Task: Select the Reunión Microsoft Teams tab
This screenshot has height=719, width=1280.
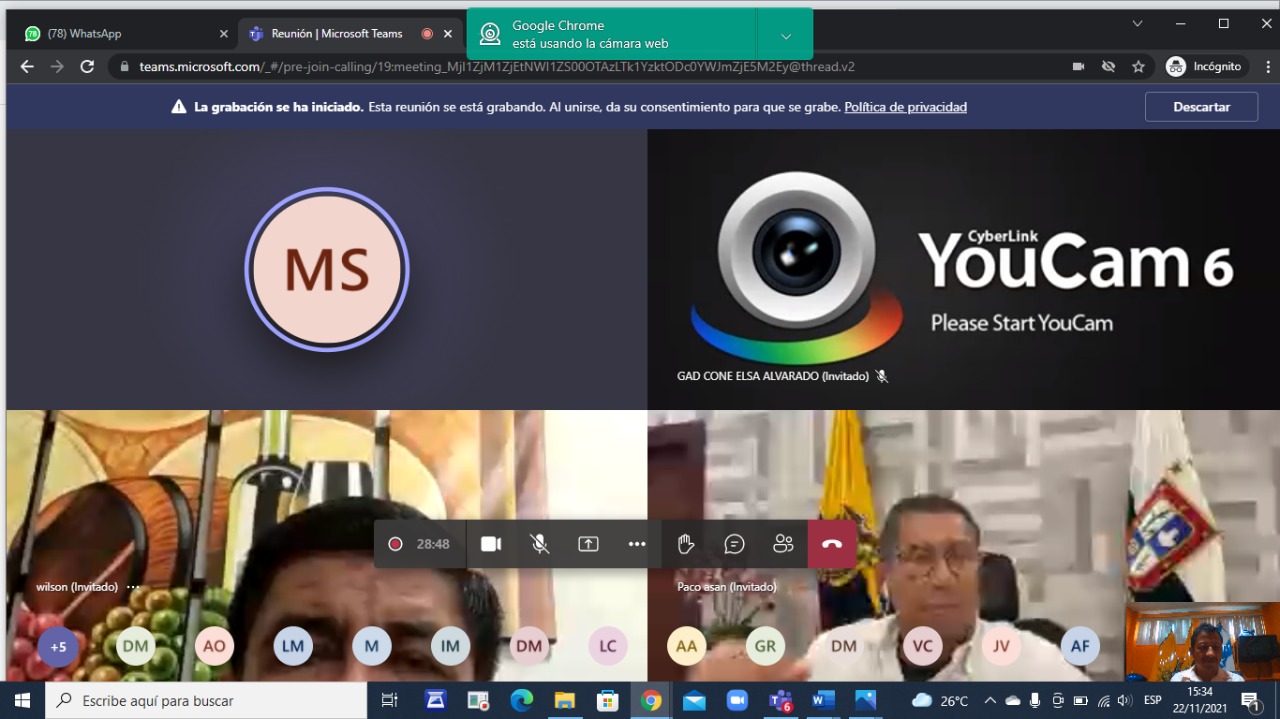Action: [336, 34]
